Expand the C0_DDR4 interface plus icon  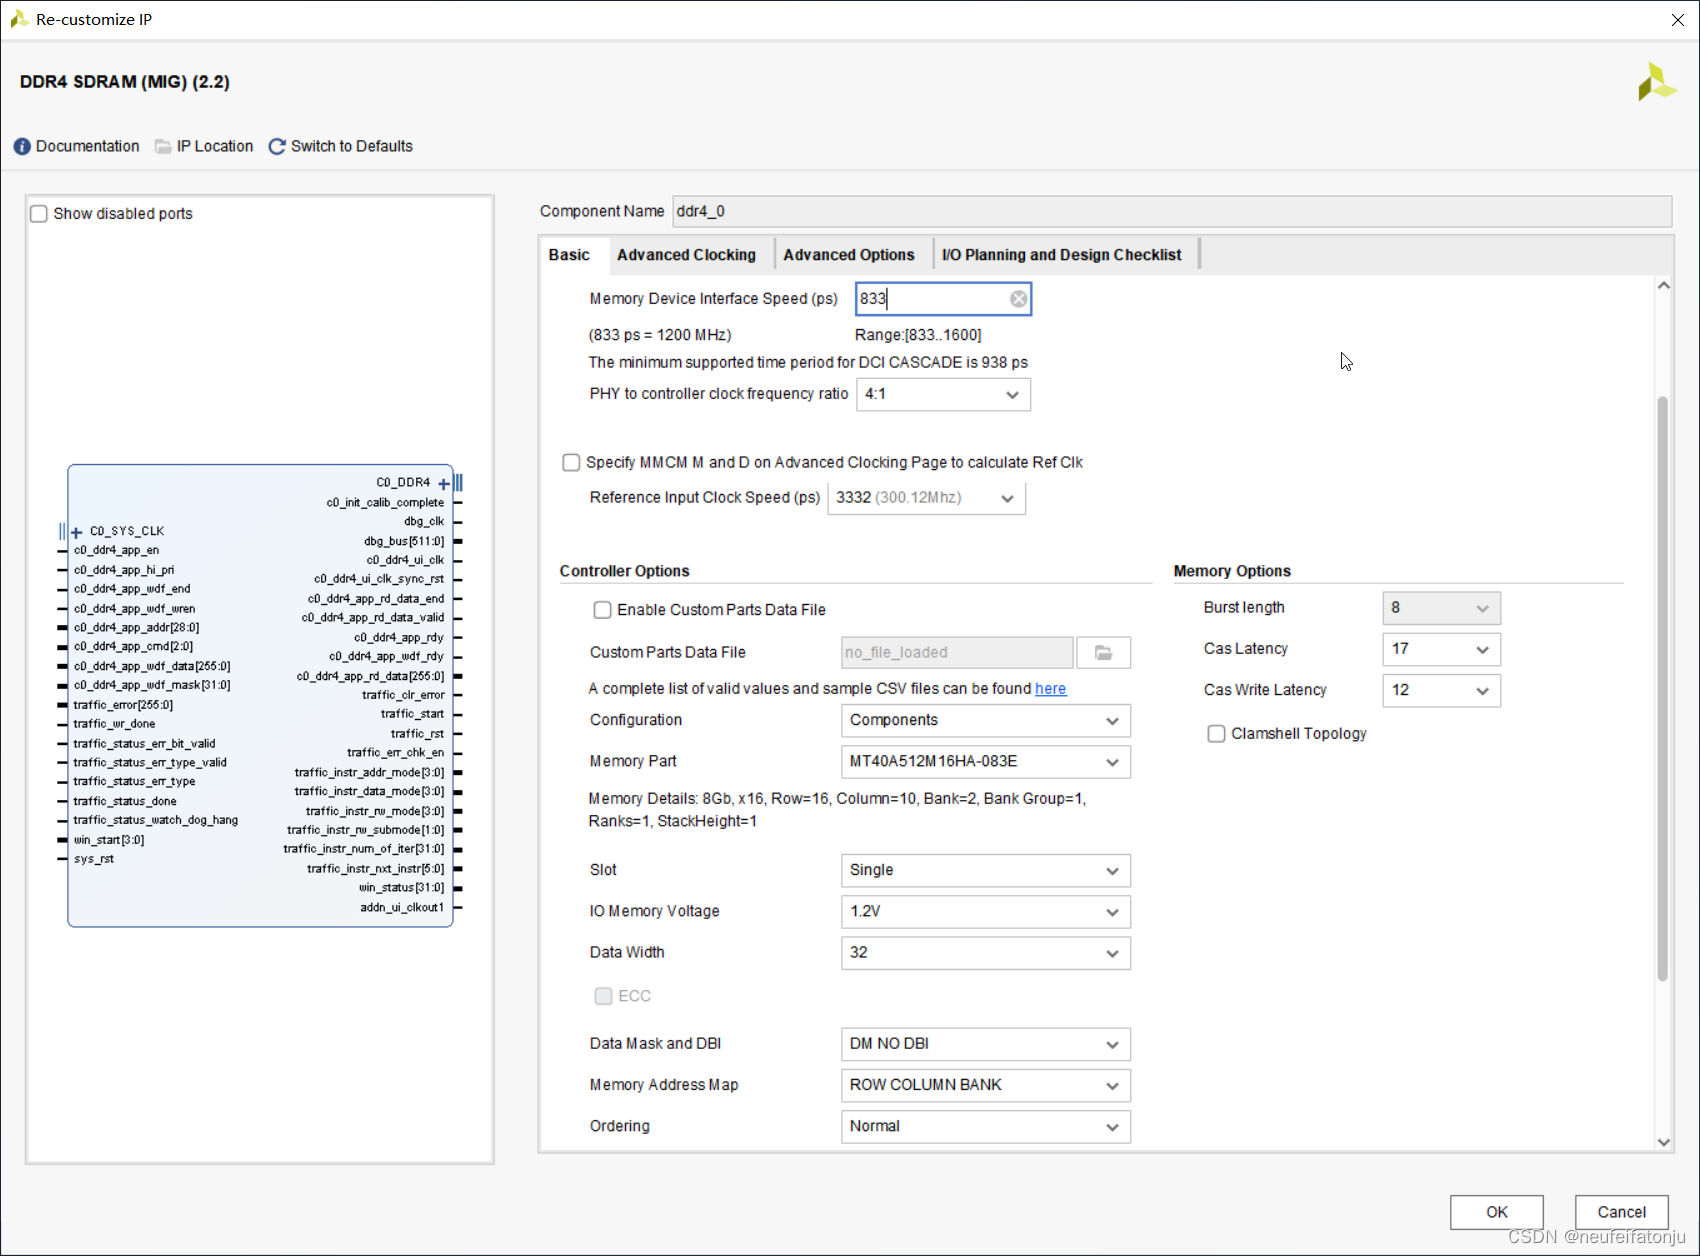(444, 484)
